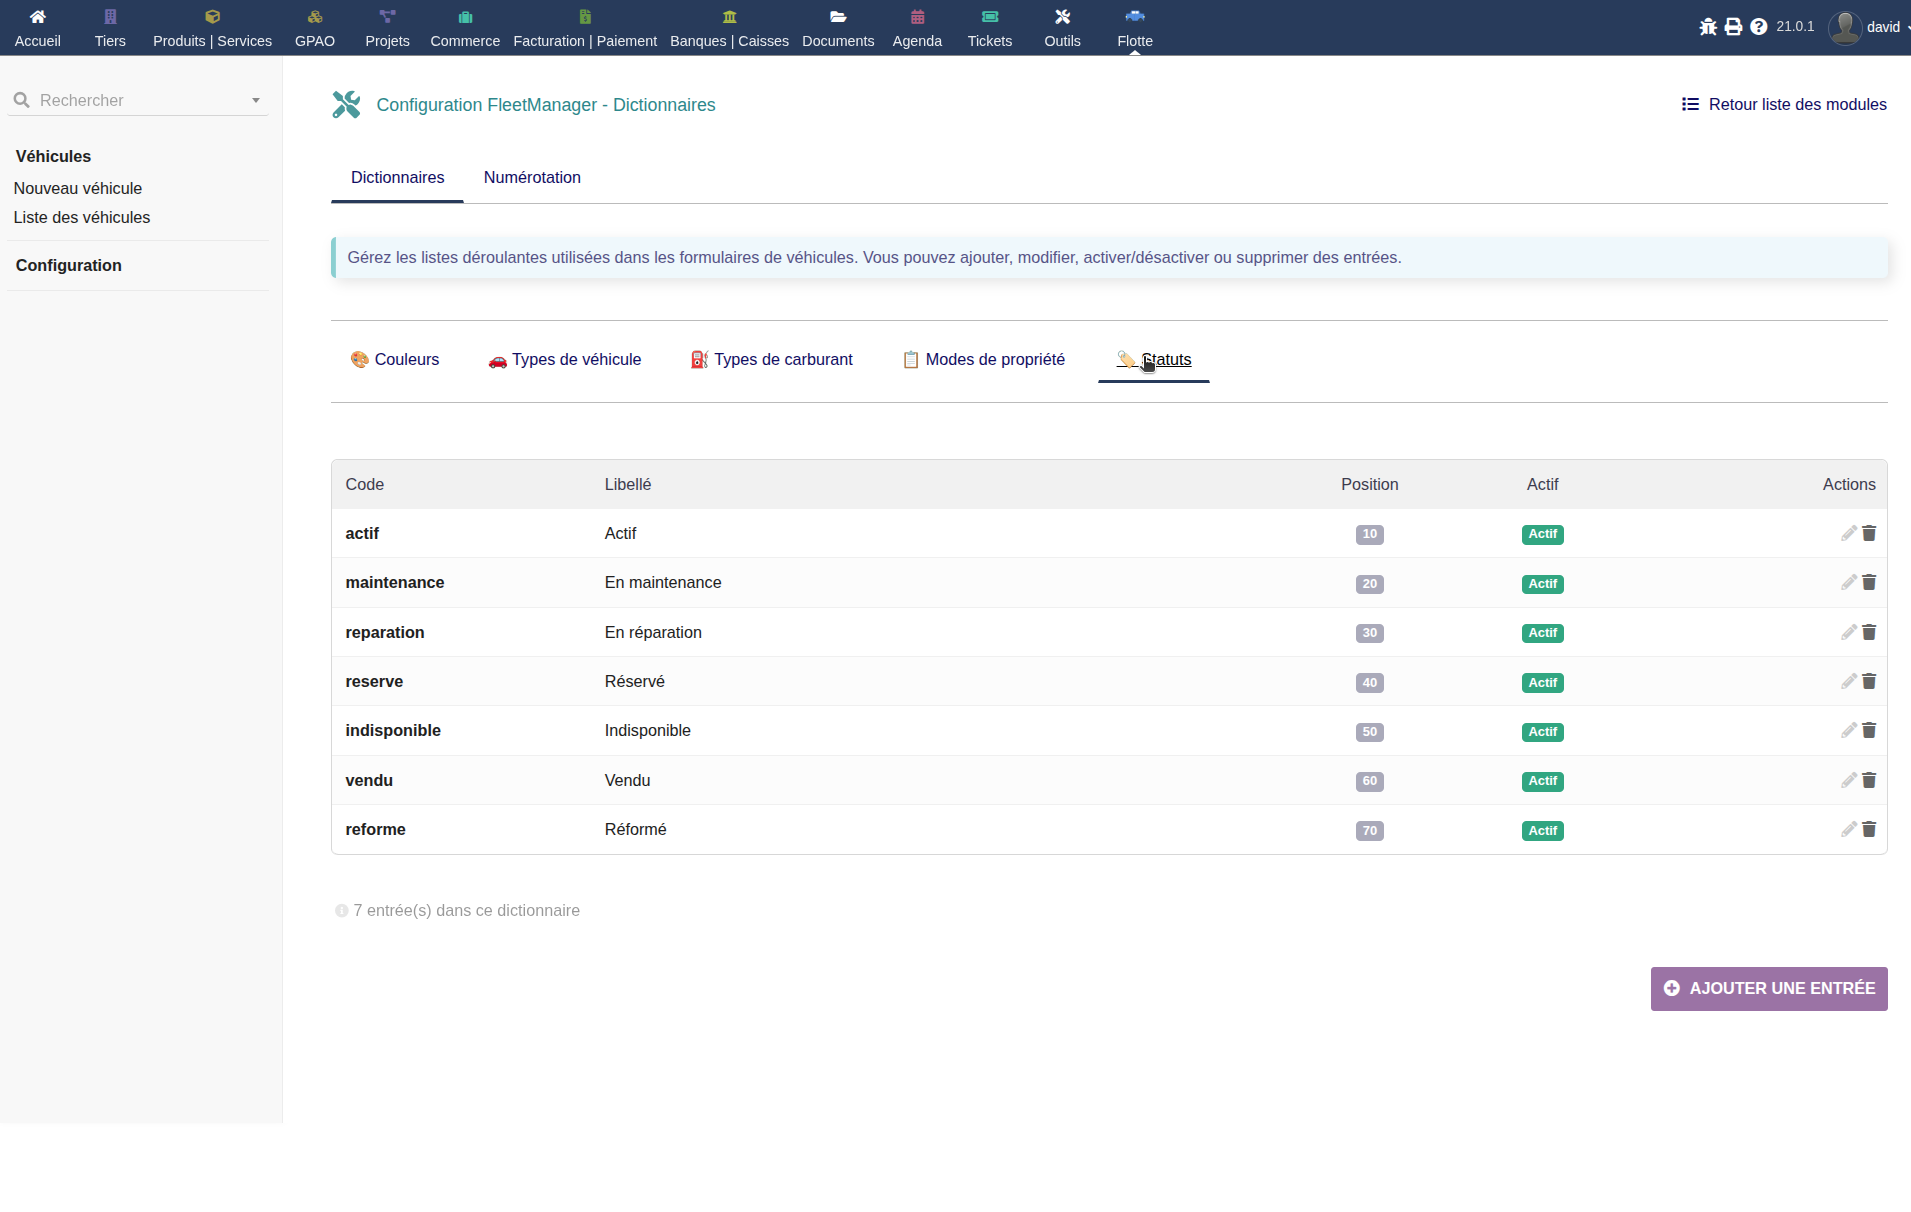Expand the Rechercher search dropdown arrow
Image resolution: width=1911 pixels, height=1212 pixels.
coord(256,100)
